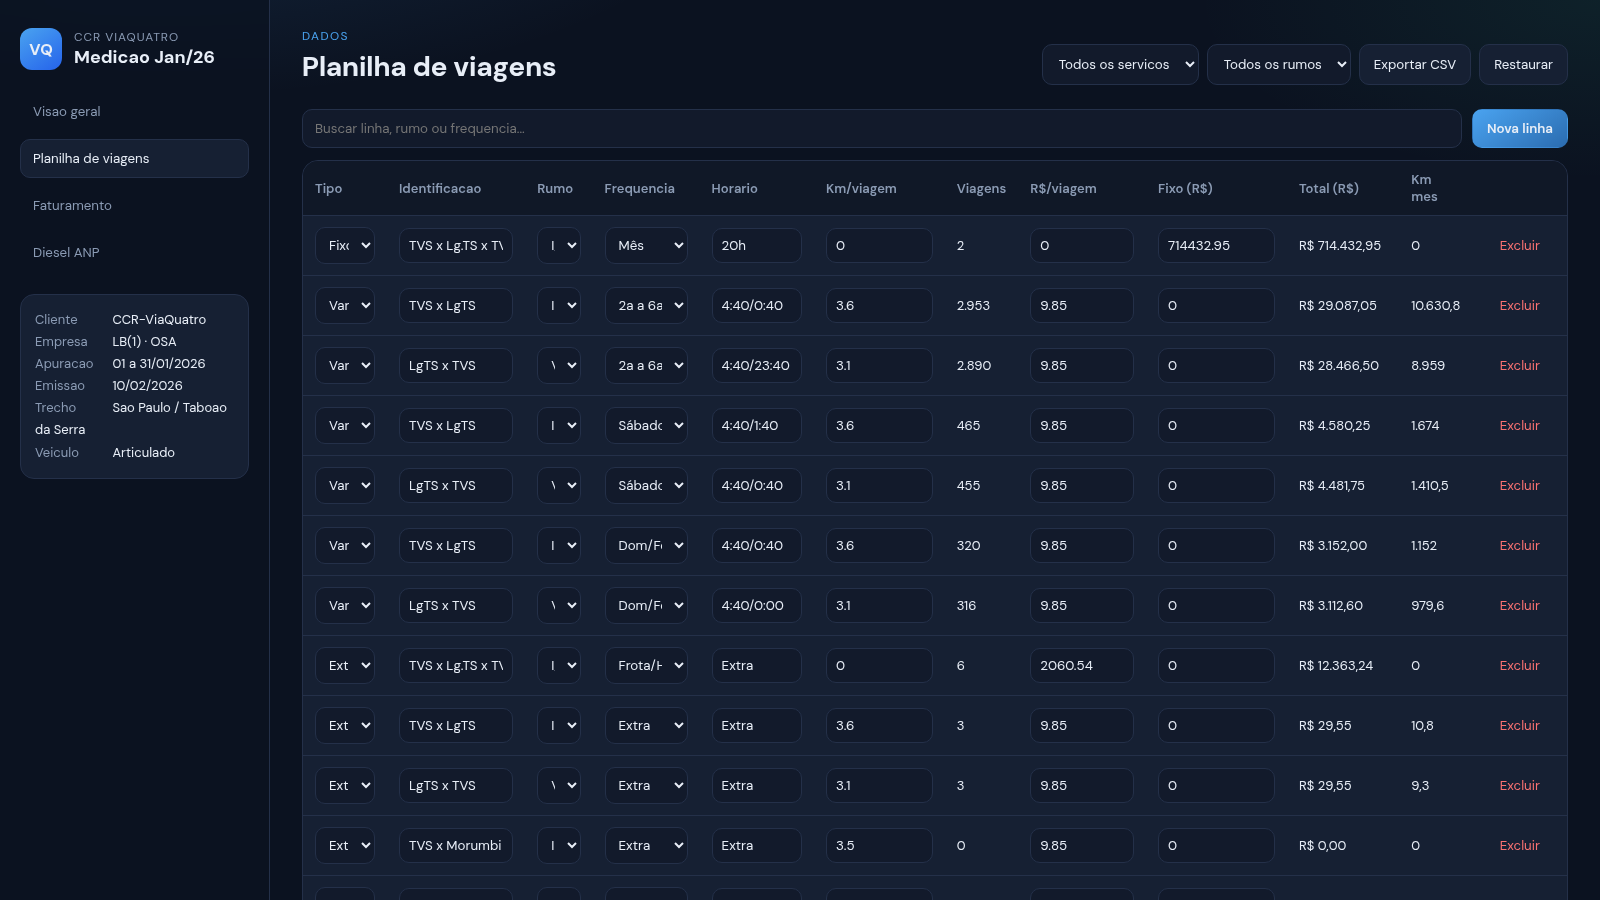Open Rumo dropdown in the R$ 28.466,50 row

558,365
